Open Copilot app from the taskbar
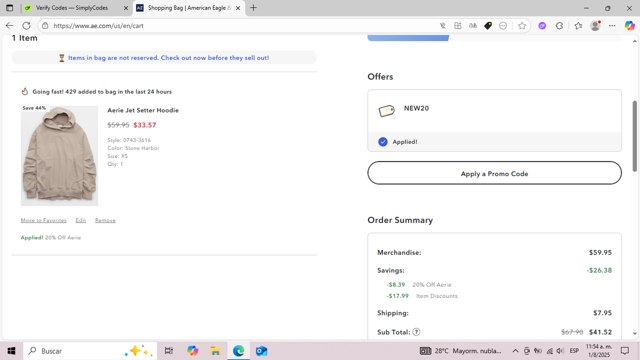 click(x=193, y=351)
